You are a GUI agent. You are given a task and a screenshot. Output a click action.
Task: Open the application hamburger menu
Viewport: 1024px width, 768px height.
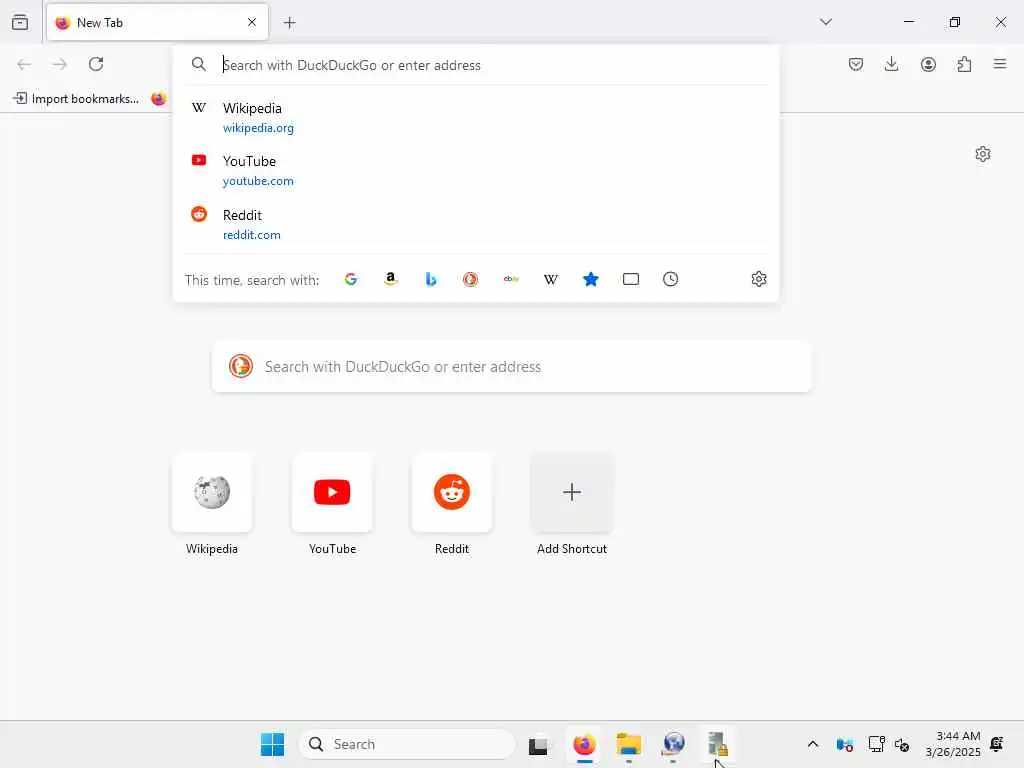click(1000, 64)
